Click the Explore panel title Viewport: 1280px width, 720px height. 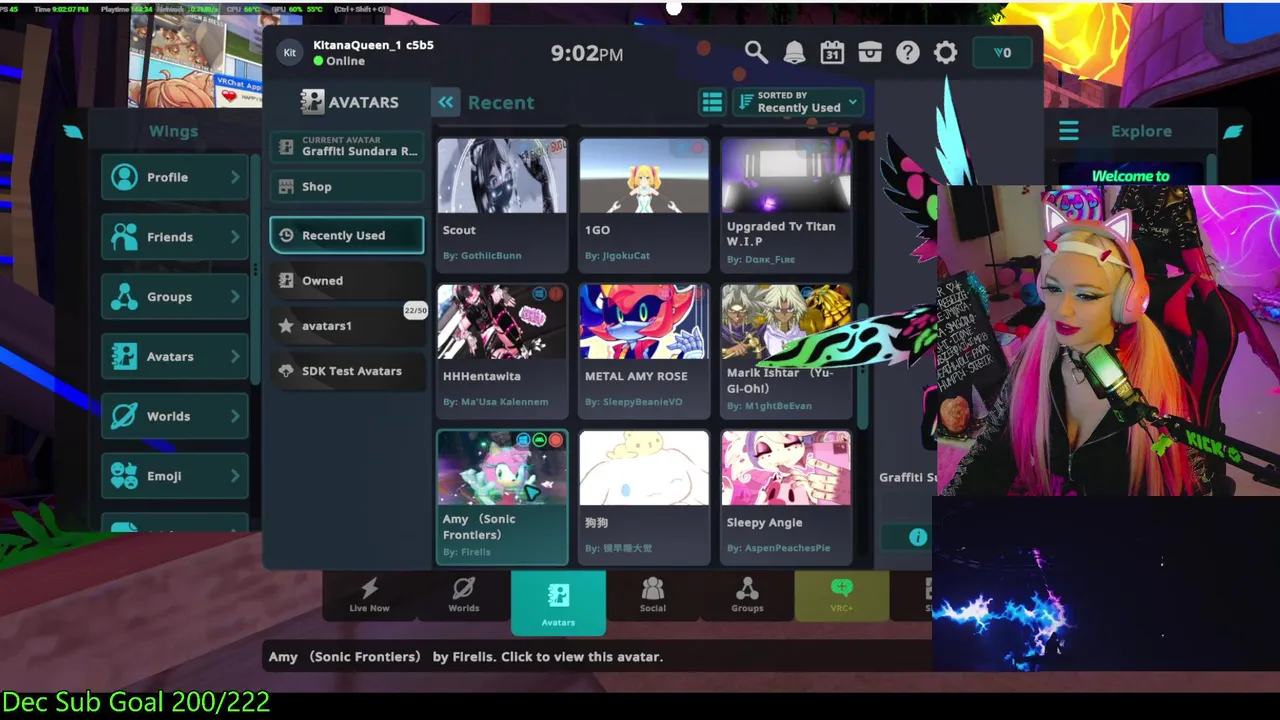[x=1141, y=131]
